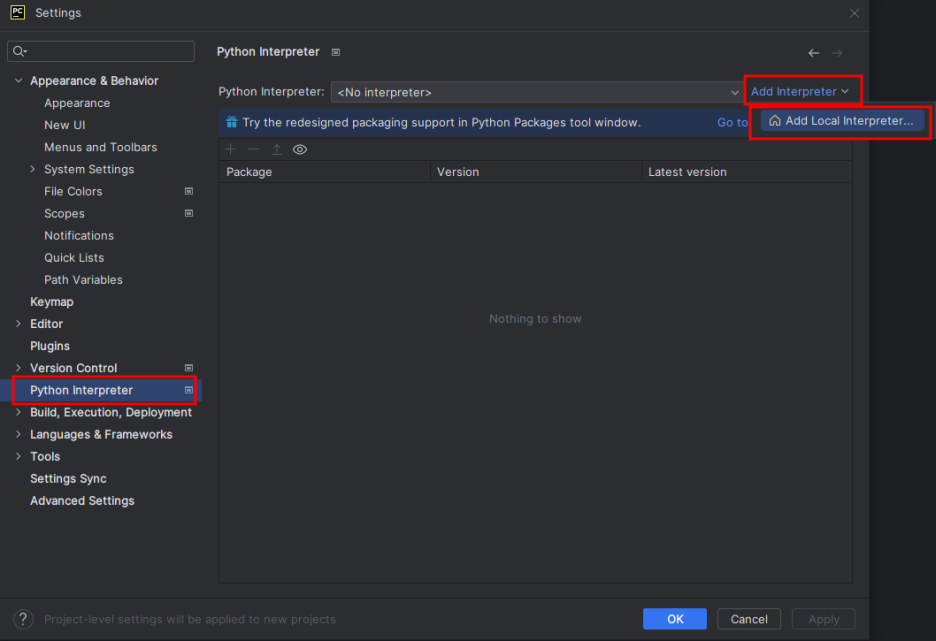Expand Build, Execution, Deployment section

click(x=19, y=412)
